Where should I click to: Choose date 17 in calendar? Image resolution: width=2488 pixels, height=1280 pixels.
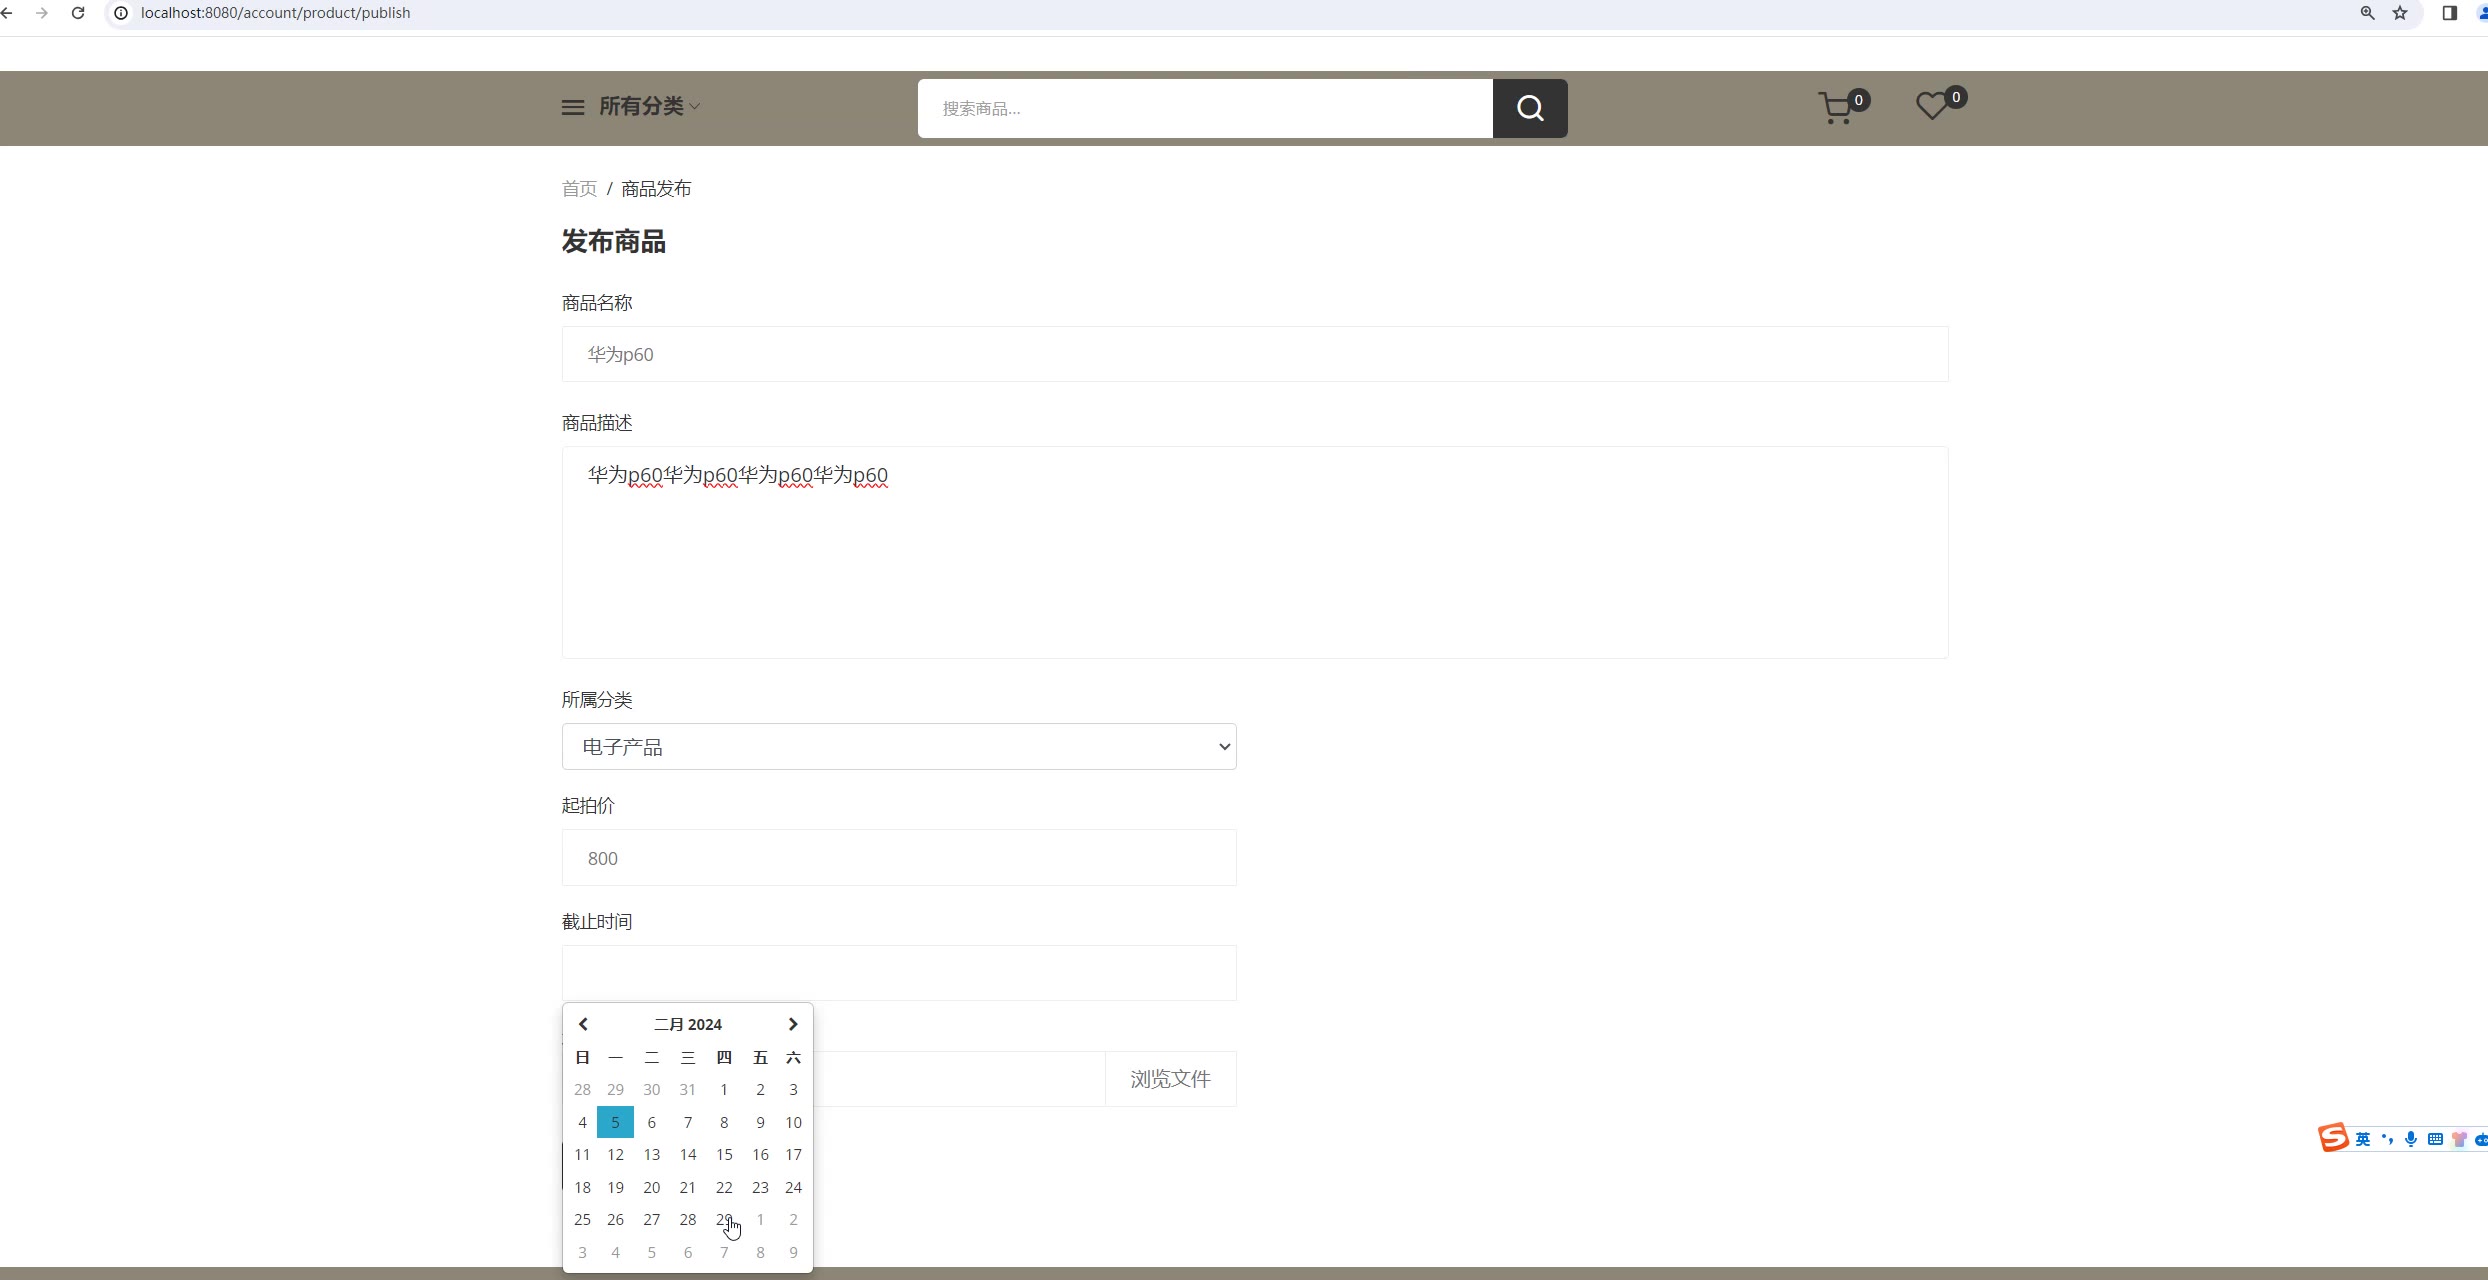pyautogui.click(x=793, y=1154)
